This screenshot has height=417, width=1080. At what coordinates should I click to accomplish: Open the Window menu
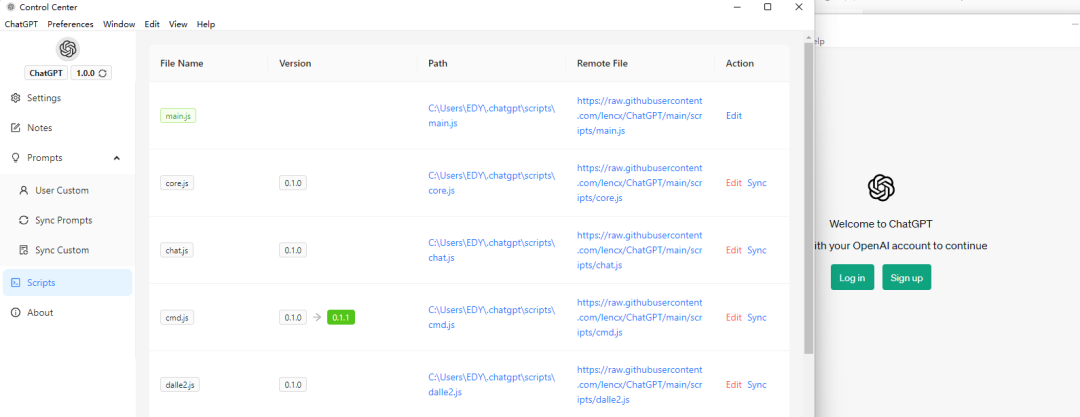point(119,24)
